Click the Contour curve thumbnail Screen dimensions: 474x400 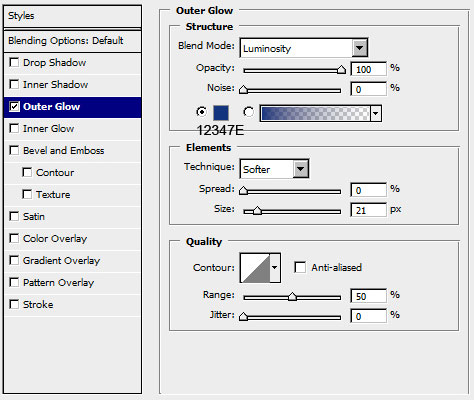click(255, 268)
